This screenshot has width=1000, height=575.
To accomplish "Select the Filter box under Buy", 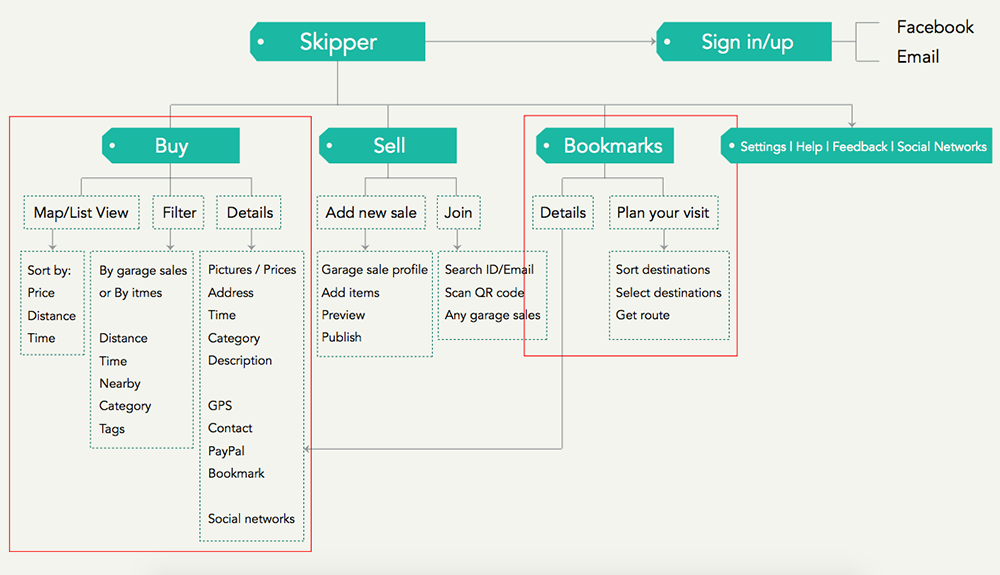I will pos(179,212).
